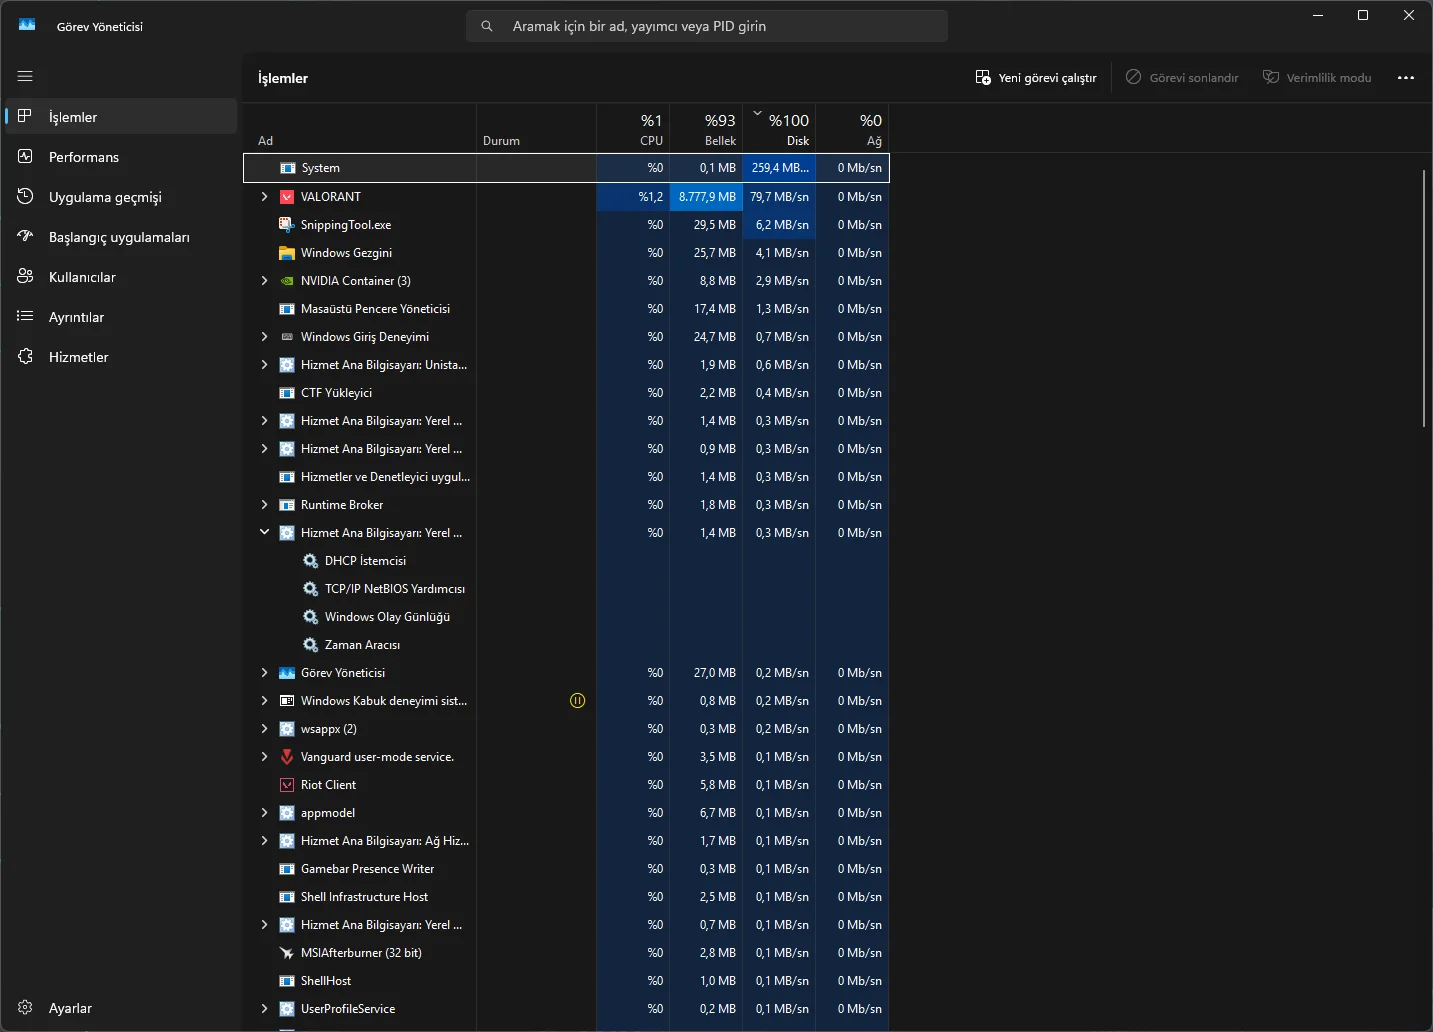Screen dimensions: 1433x1032
Task: Expand the Runtime Broker row
Action: (264, 505)
